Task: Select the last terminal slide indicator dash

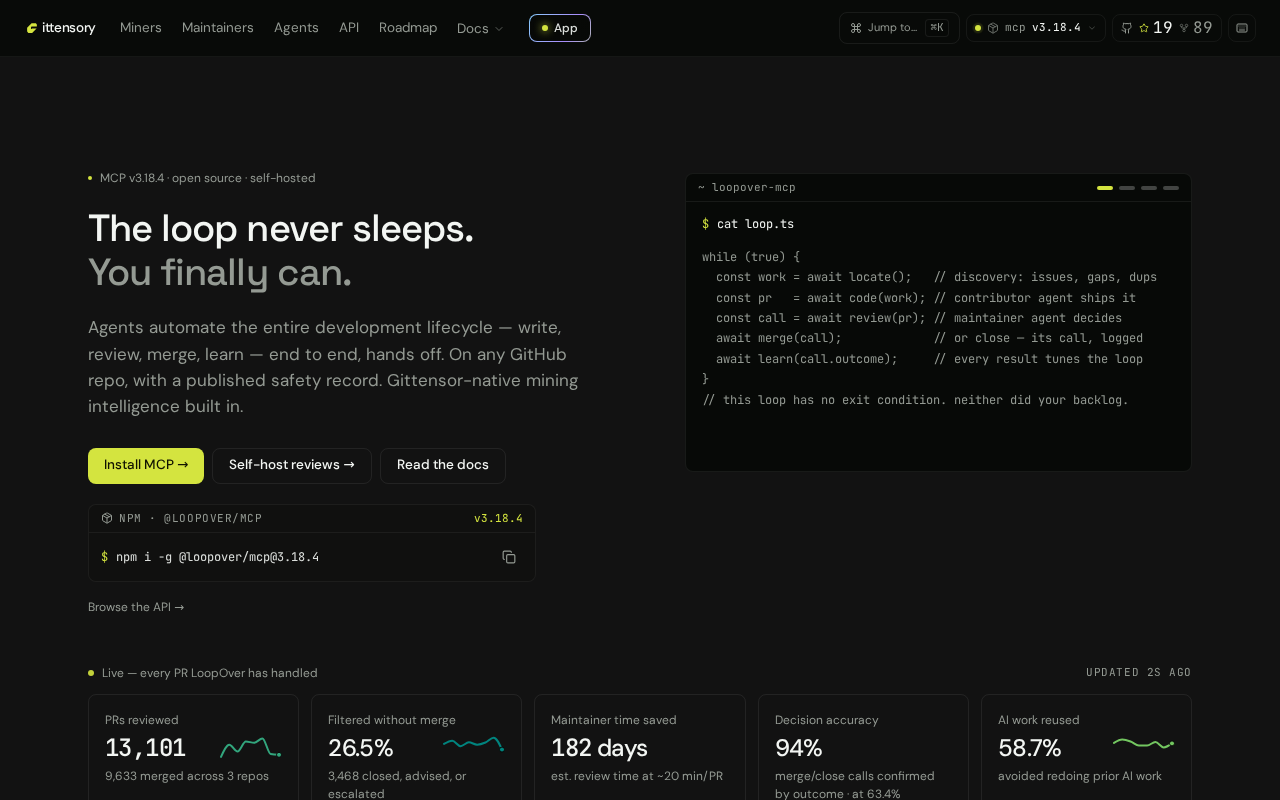Action: pyautogui.click(x=1171, y=188)
